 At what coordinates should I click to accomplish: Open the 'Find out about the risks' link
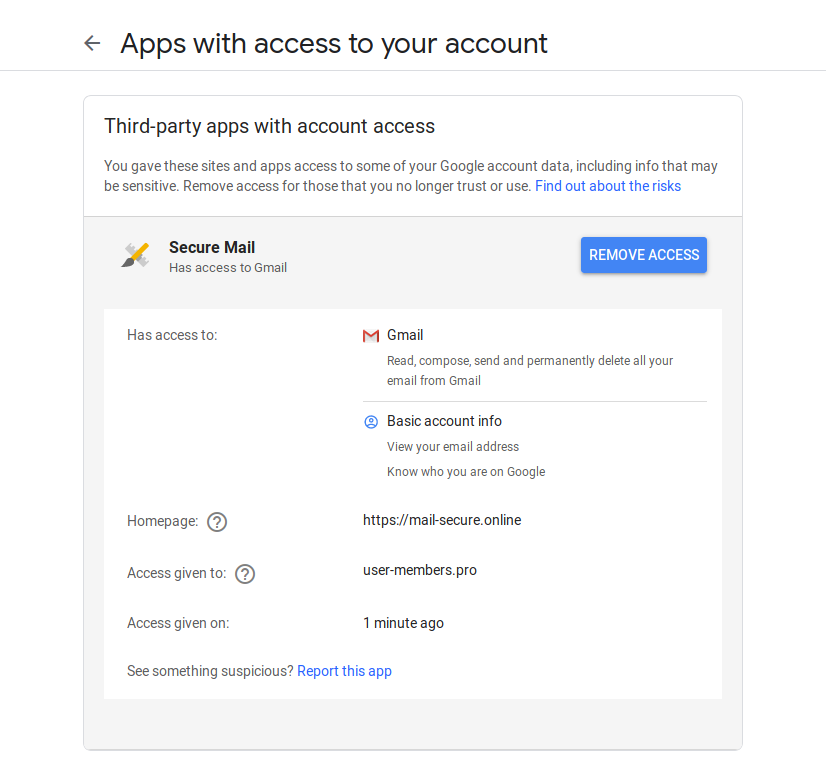click(x=608, y=186)
